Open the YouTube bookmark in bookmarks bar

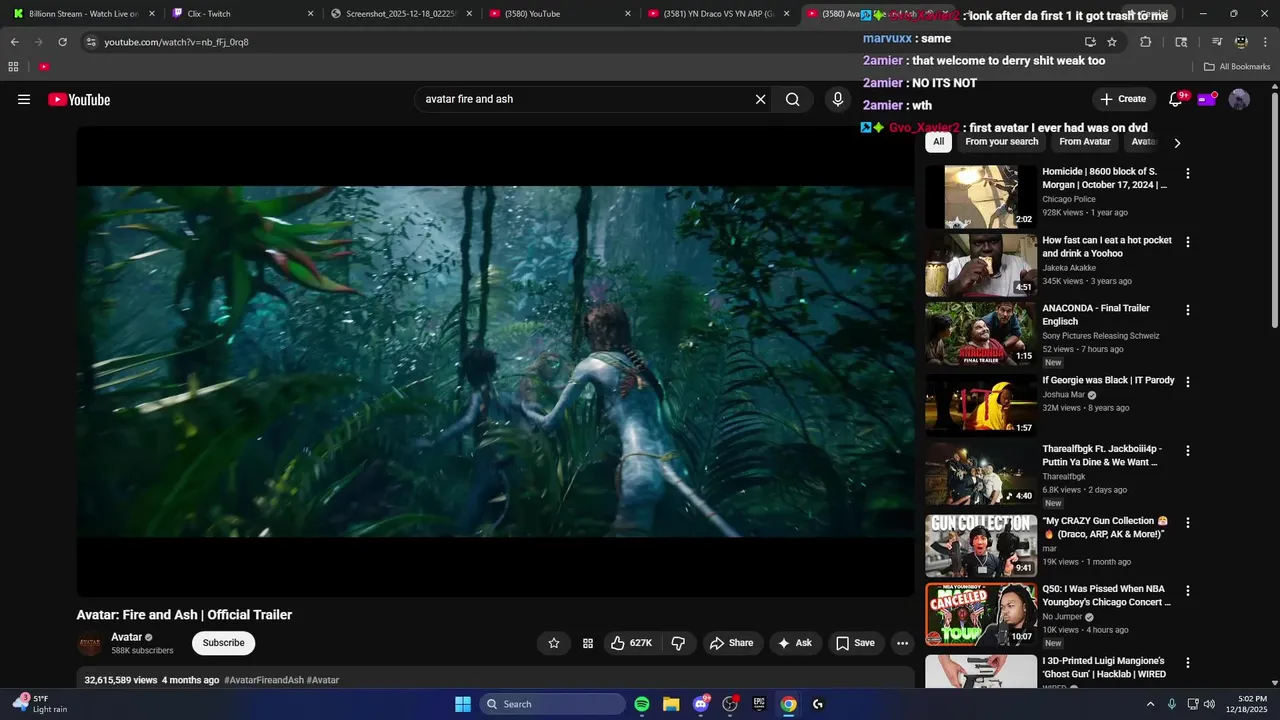coord(44,67)
